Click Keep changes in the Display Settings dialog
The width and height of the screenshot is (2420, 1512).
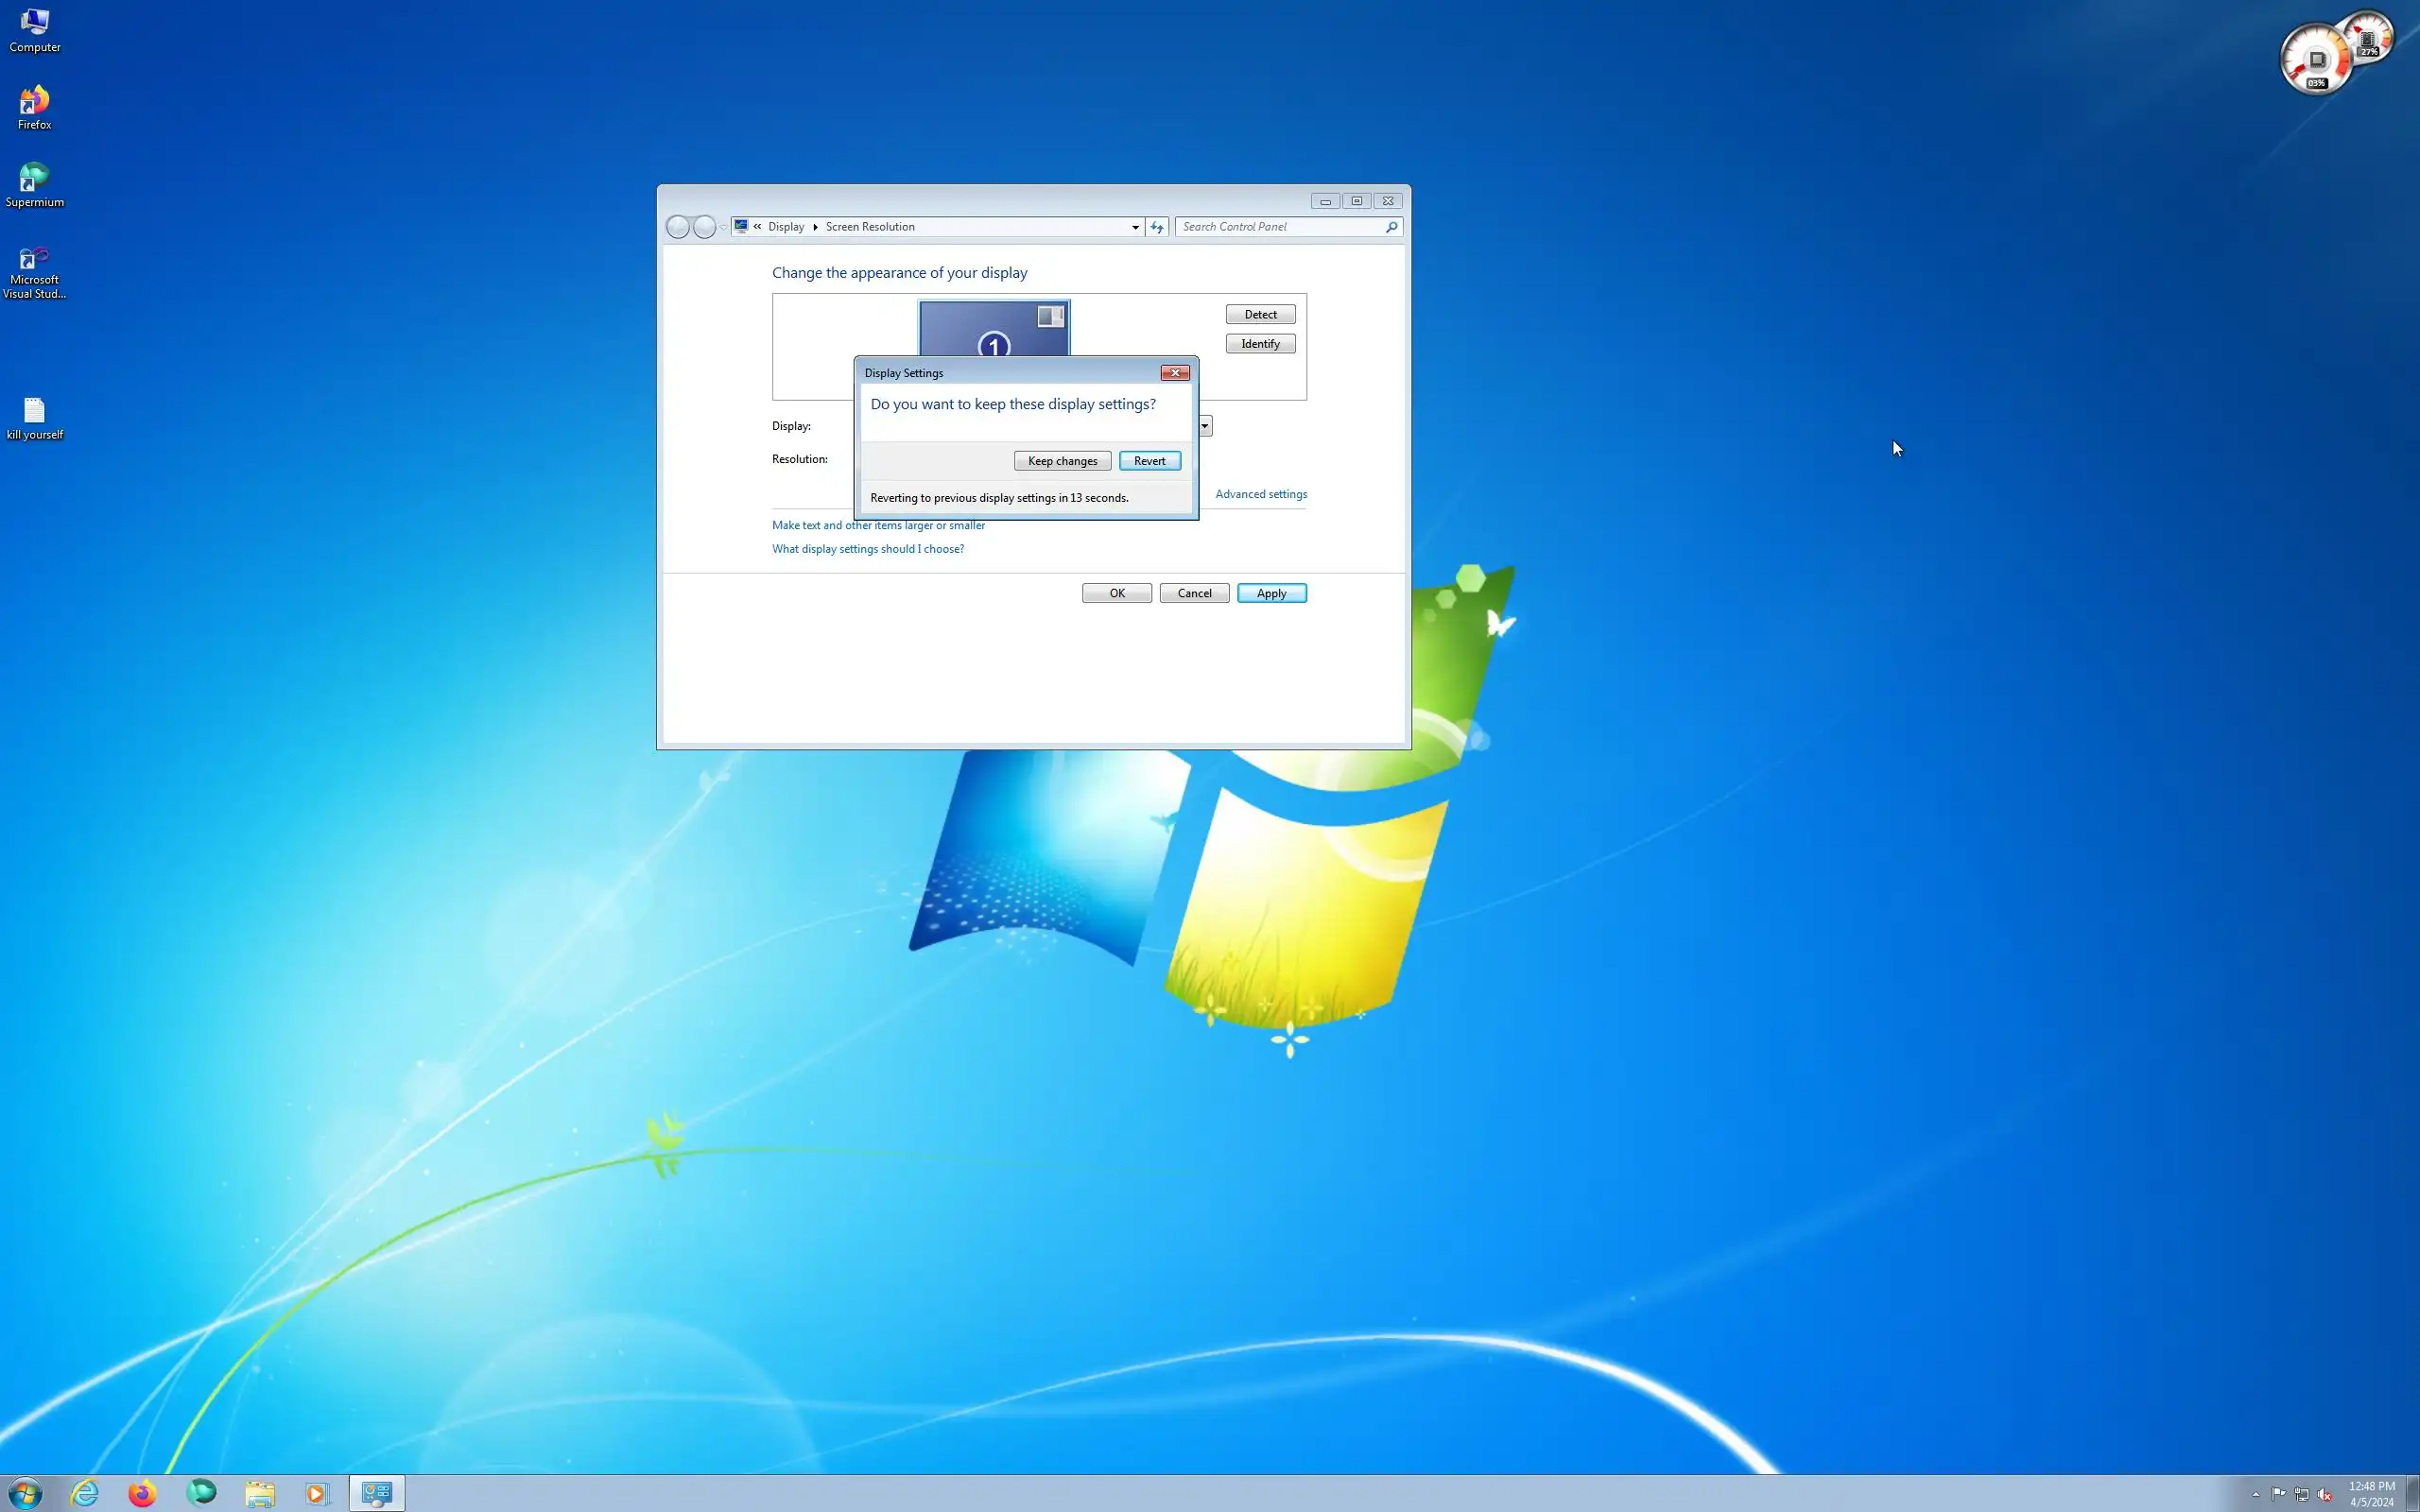coord(1062,461)
